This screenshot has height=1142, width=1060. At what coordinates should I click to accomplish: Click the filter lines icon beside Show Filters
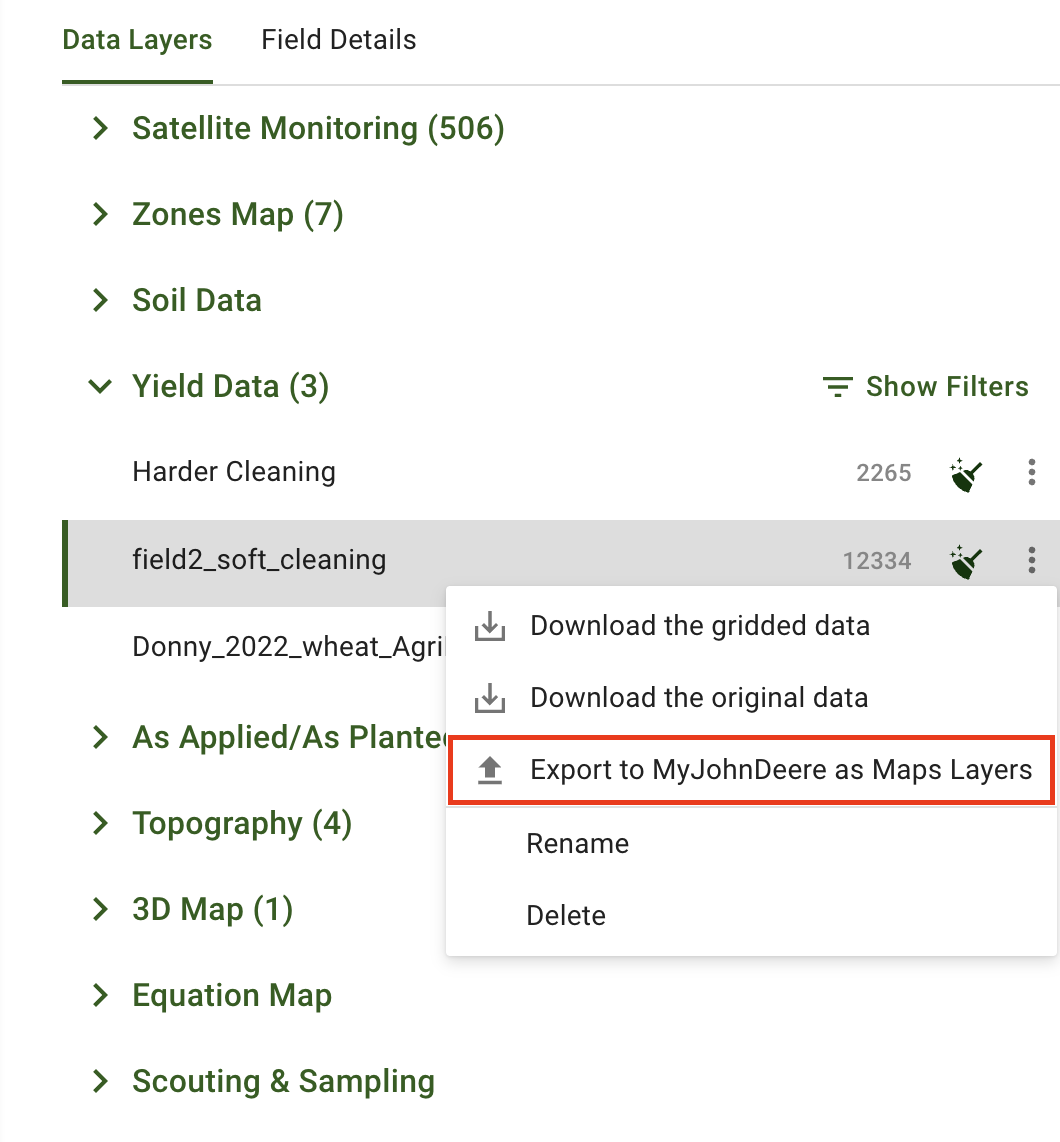pos(837,387)
